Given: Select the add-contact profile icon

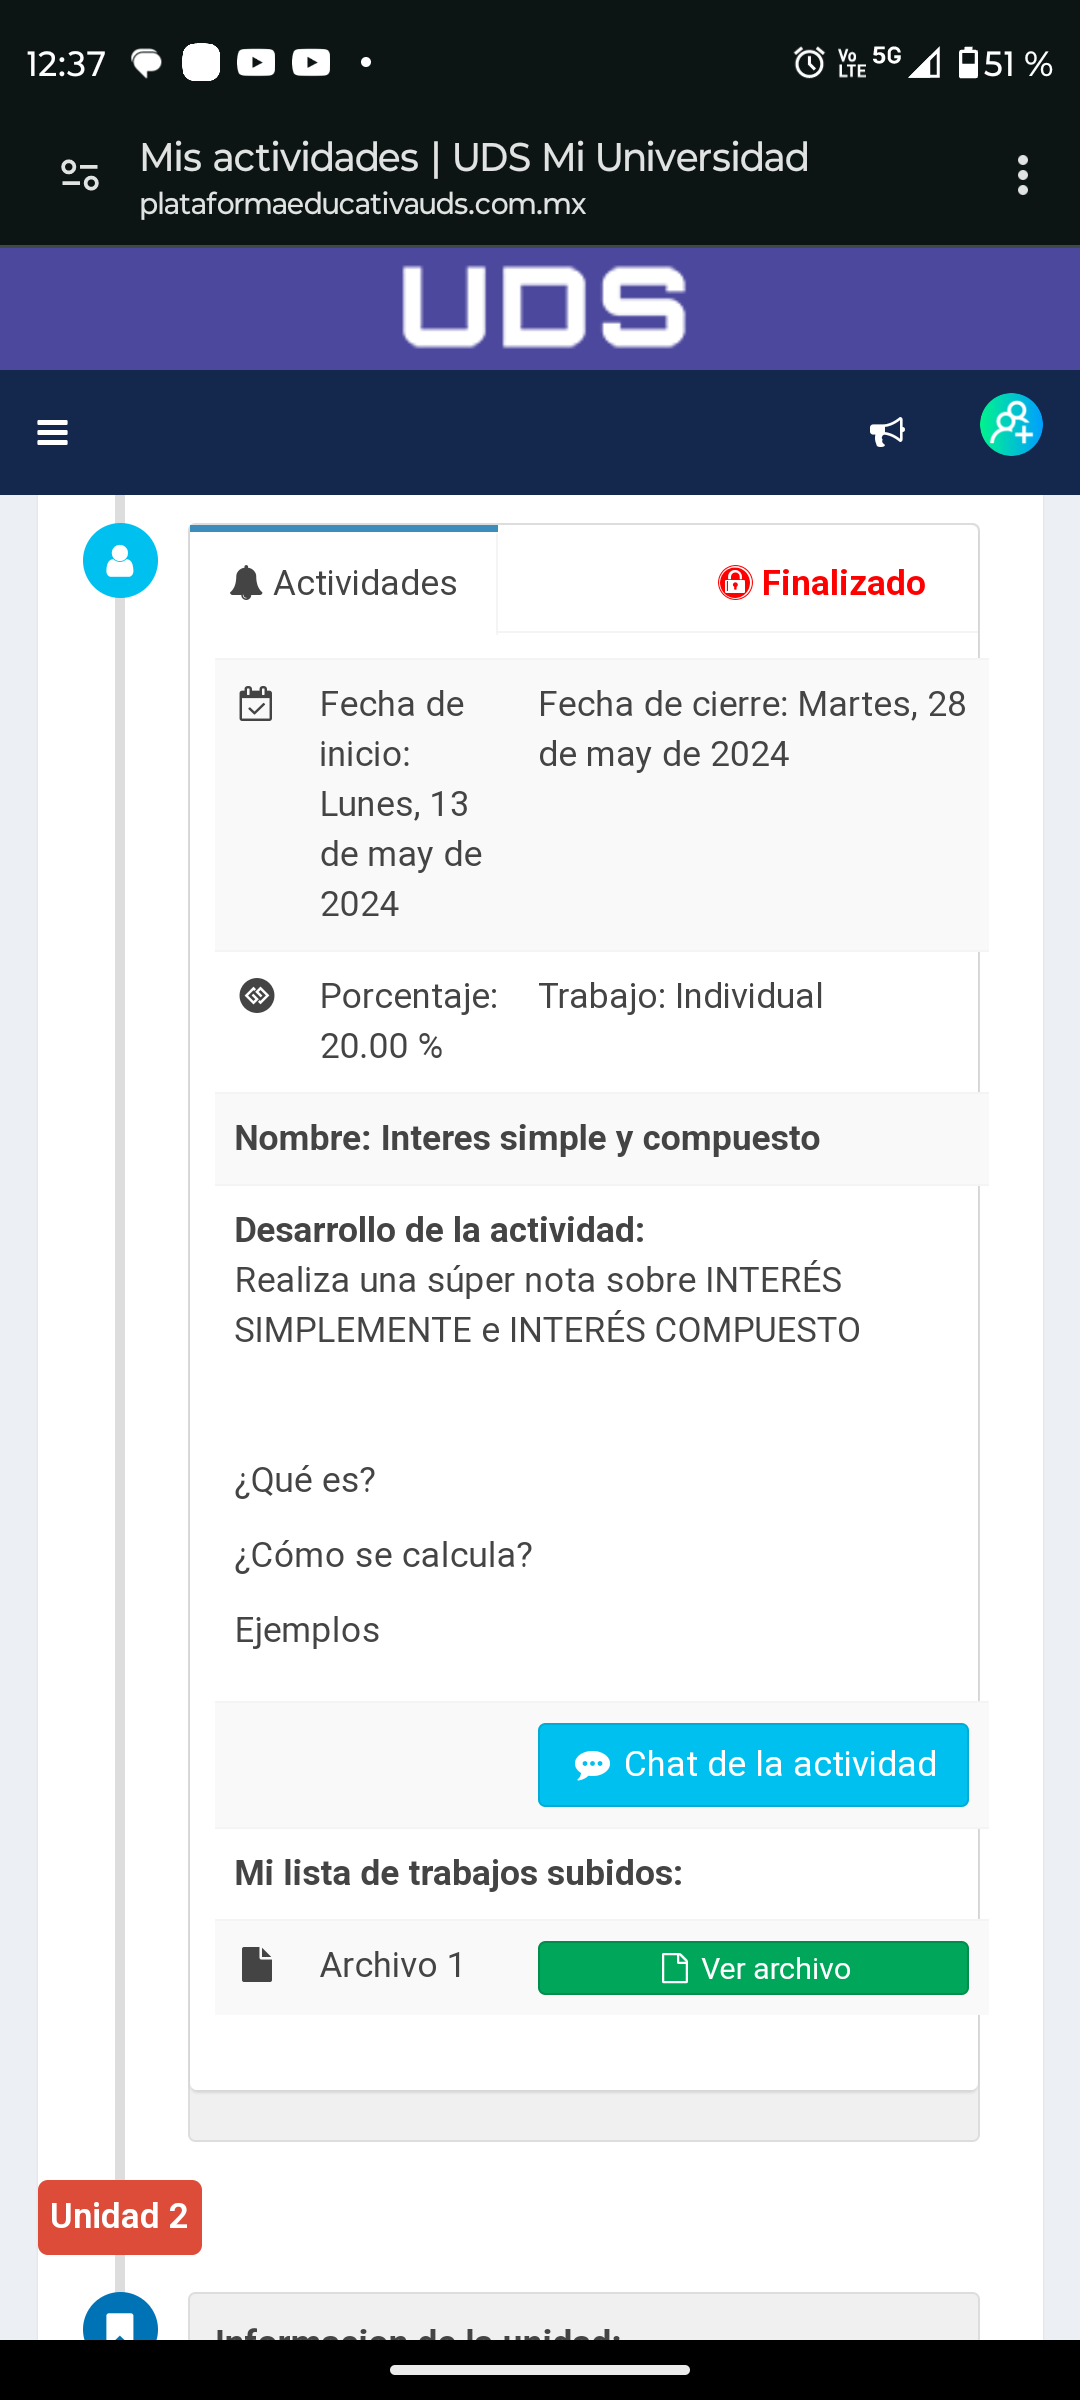Looking at the screenshot, I should pyautogui.click(x=1010, y=425).
